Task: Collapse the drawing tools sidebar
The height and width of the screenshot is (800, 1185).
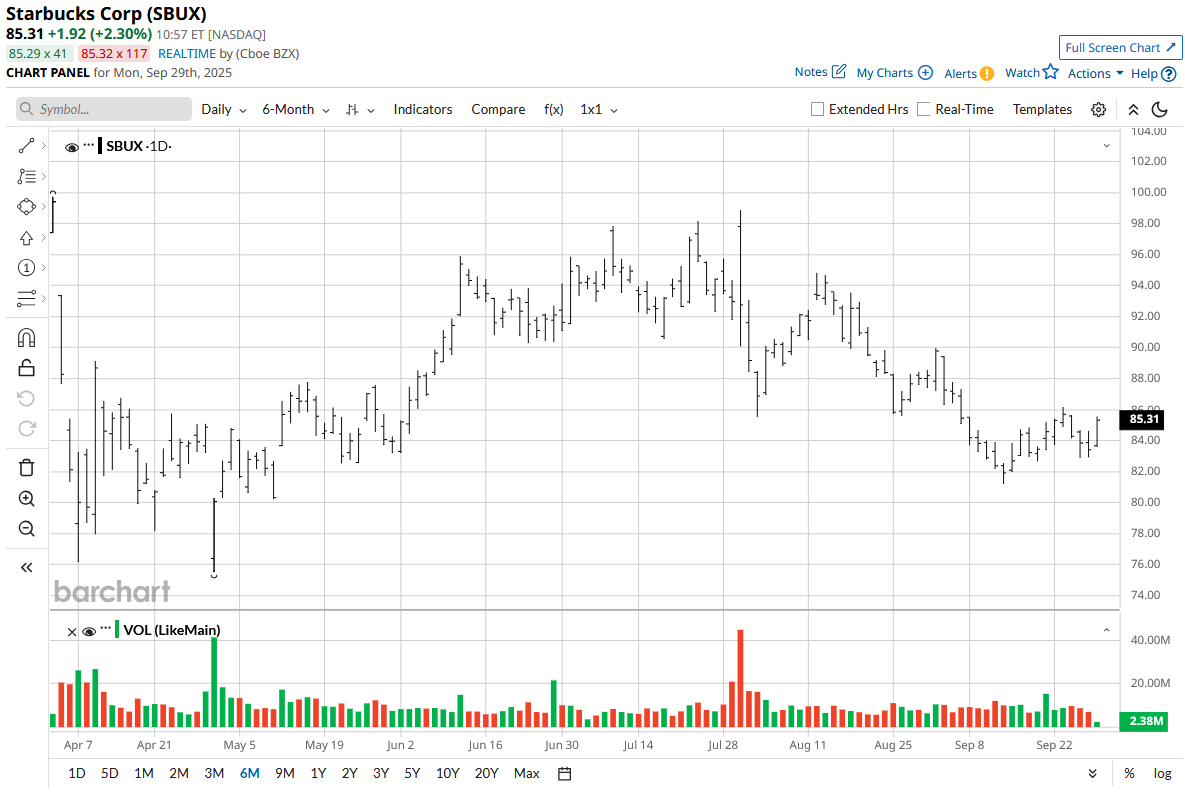Action: pos(26,567)
